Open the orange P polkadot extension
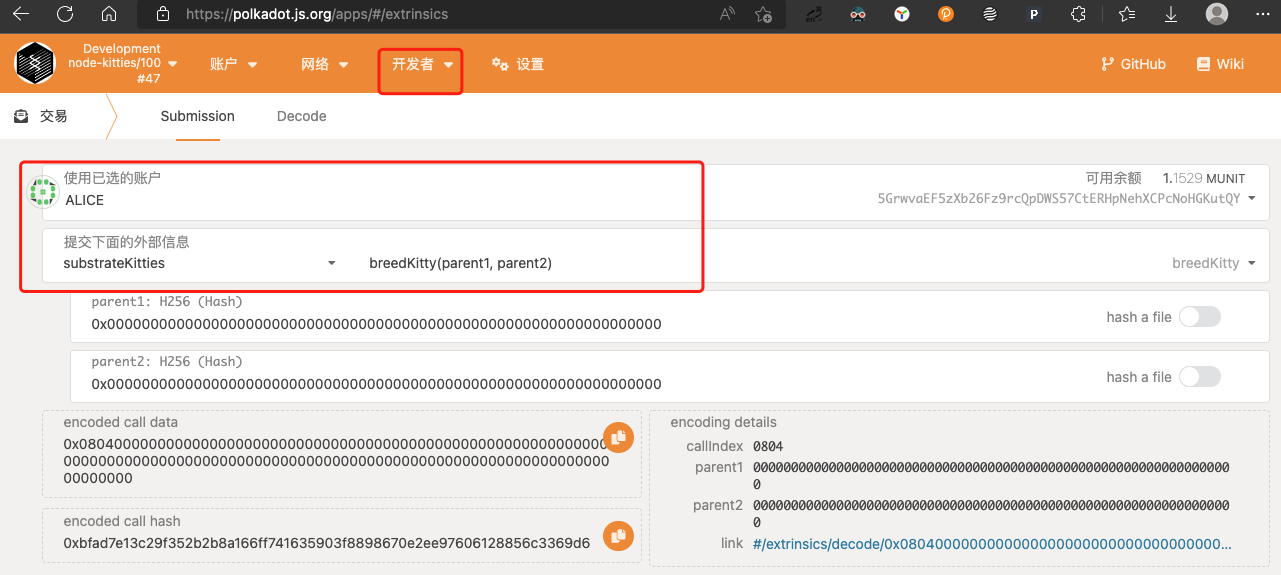The image size is (1281, 575). coord(946,14)
